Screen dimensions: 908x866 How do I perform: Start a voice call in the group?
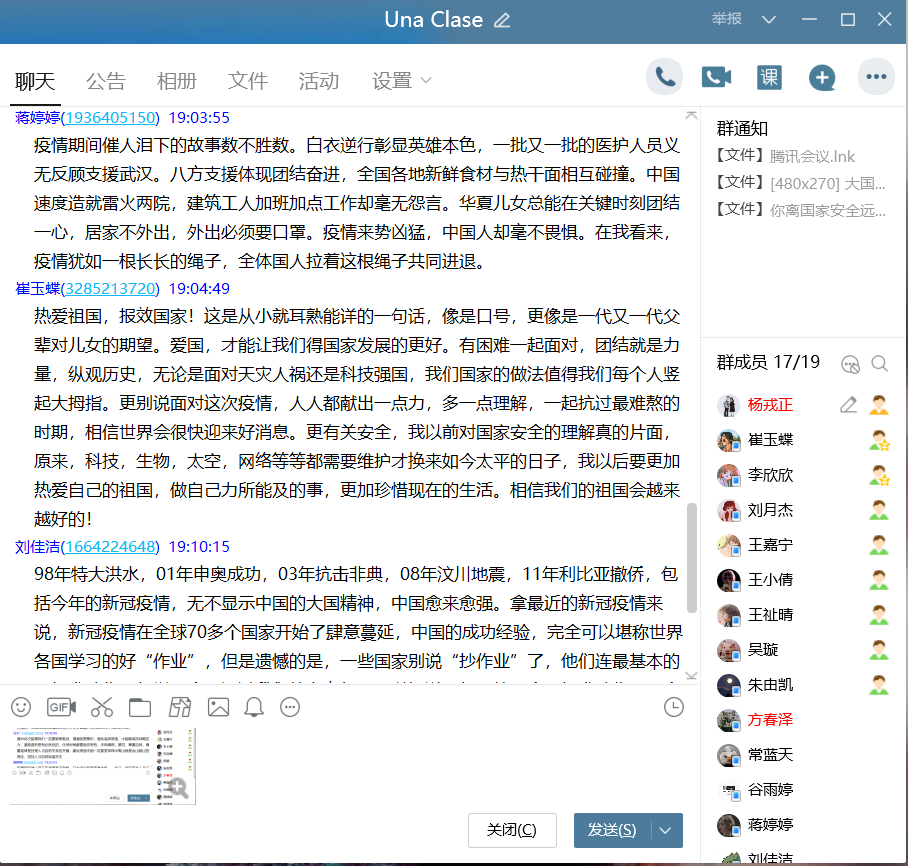tap(664, 78)
